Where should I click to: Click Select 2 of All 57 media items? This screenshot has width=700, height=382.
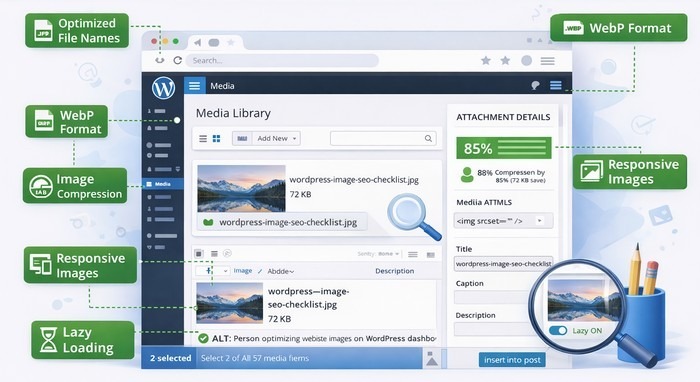(254, 358)
